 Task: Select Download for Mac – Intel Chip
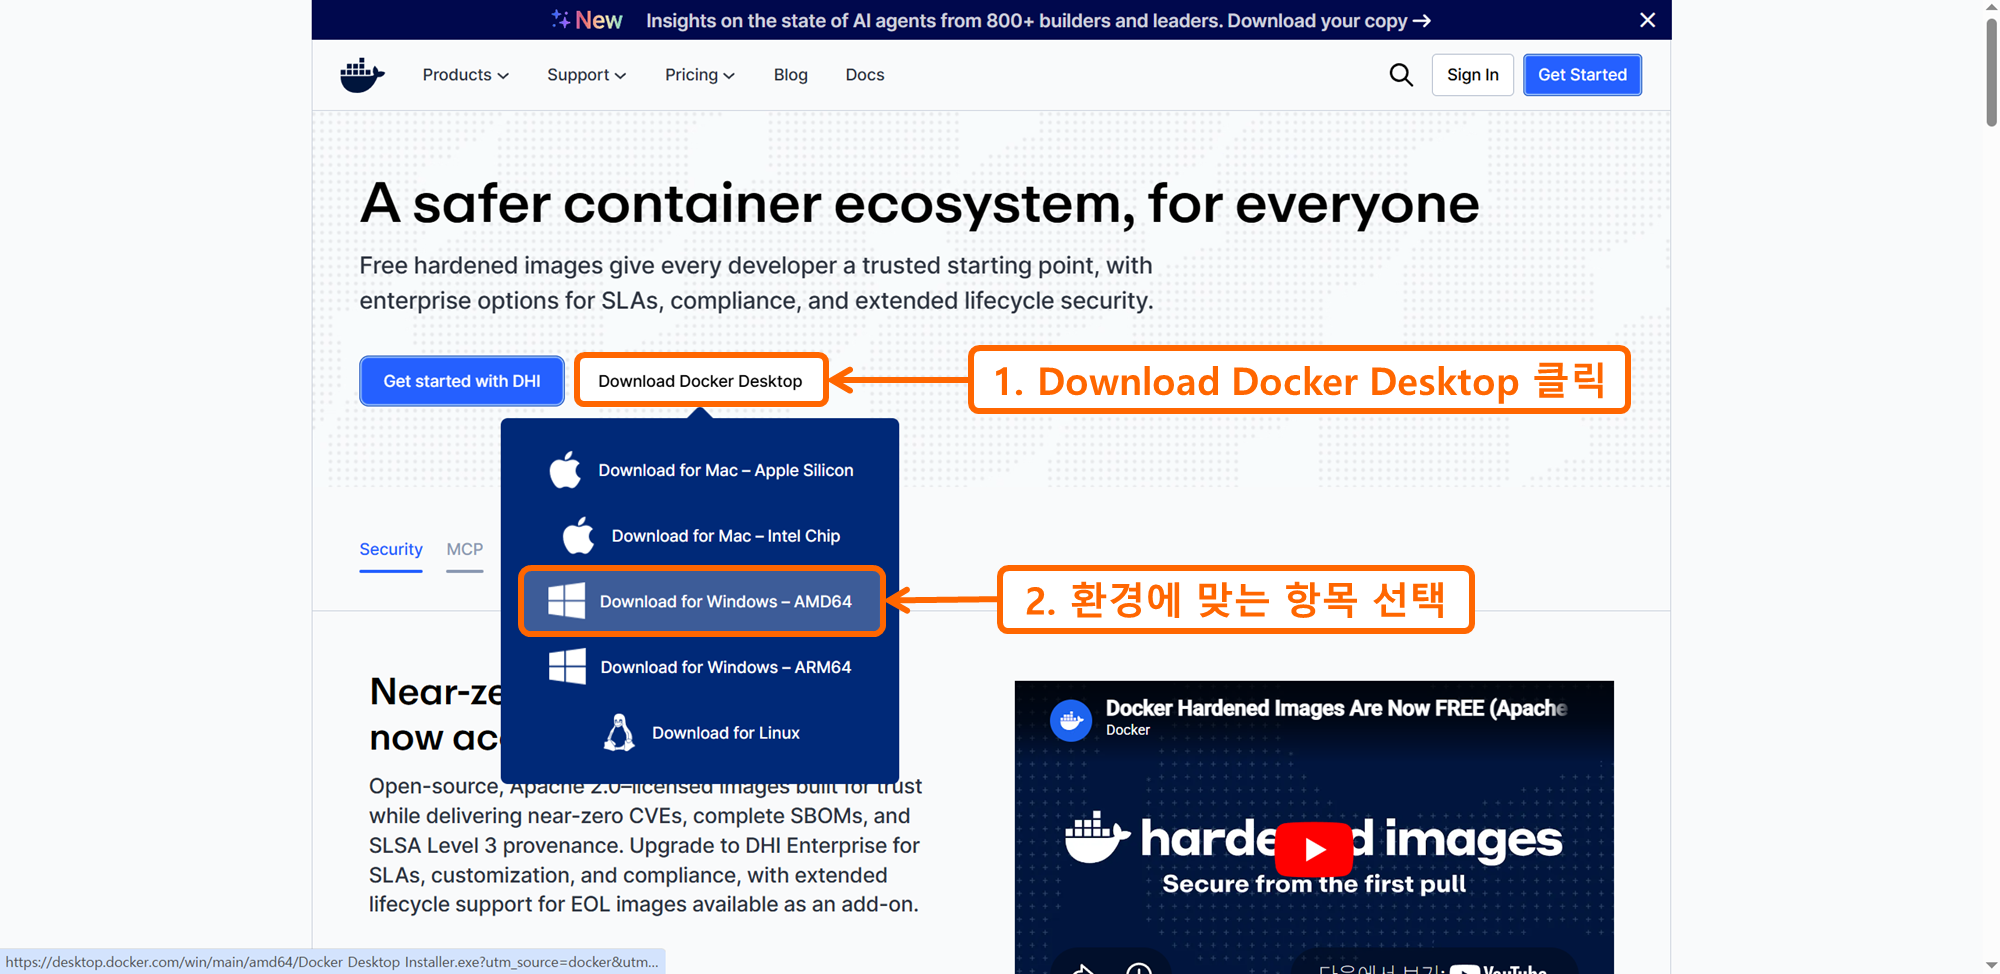[x=700, y=536]
